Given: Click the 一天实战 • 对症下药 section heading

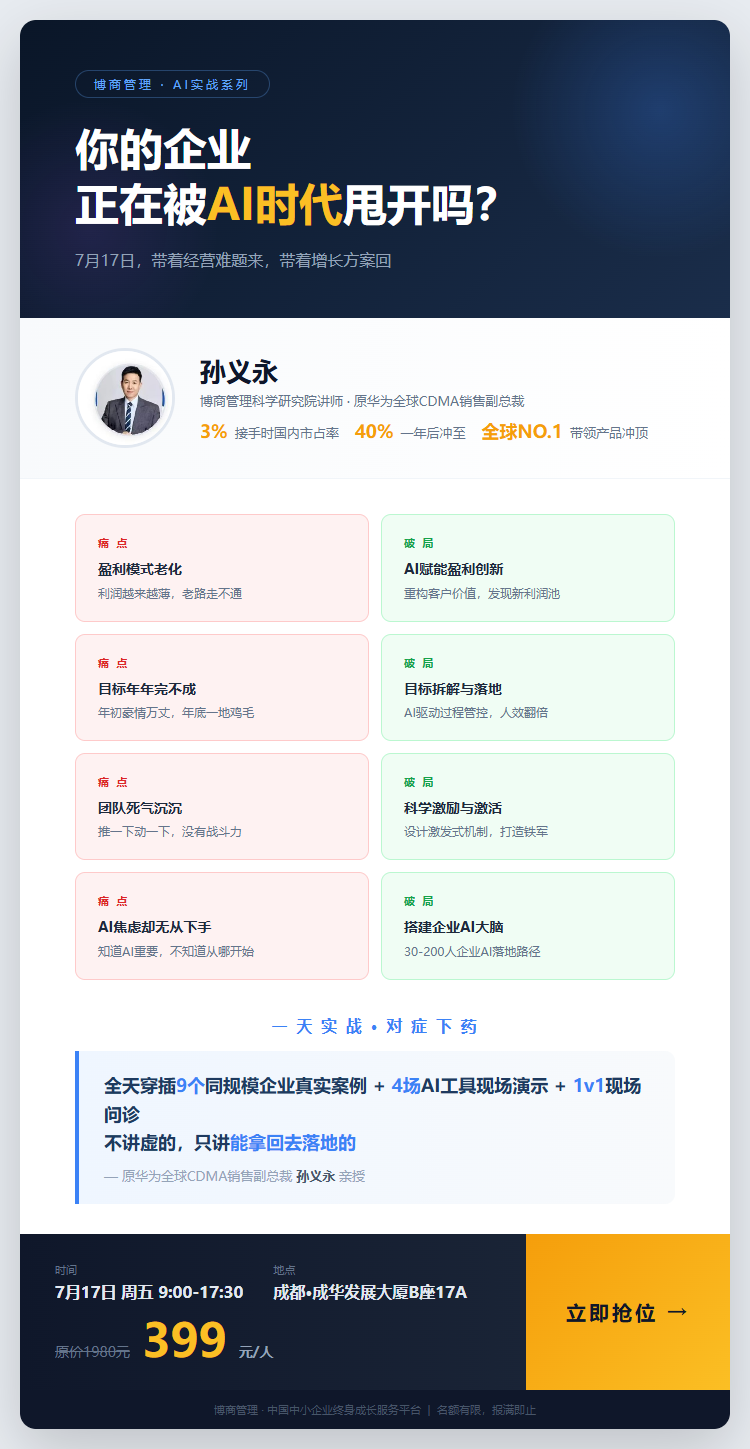Looking at the screenshot, I should coord(375,1026).
